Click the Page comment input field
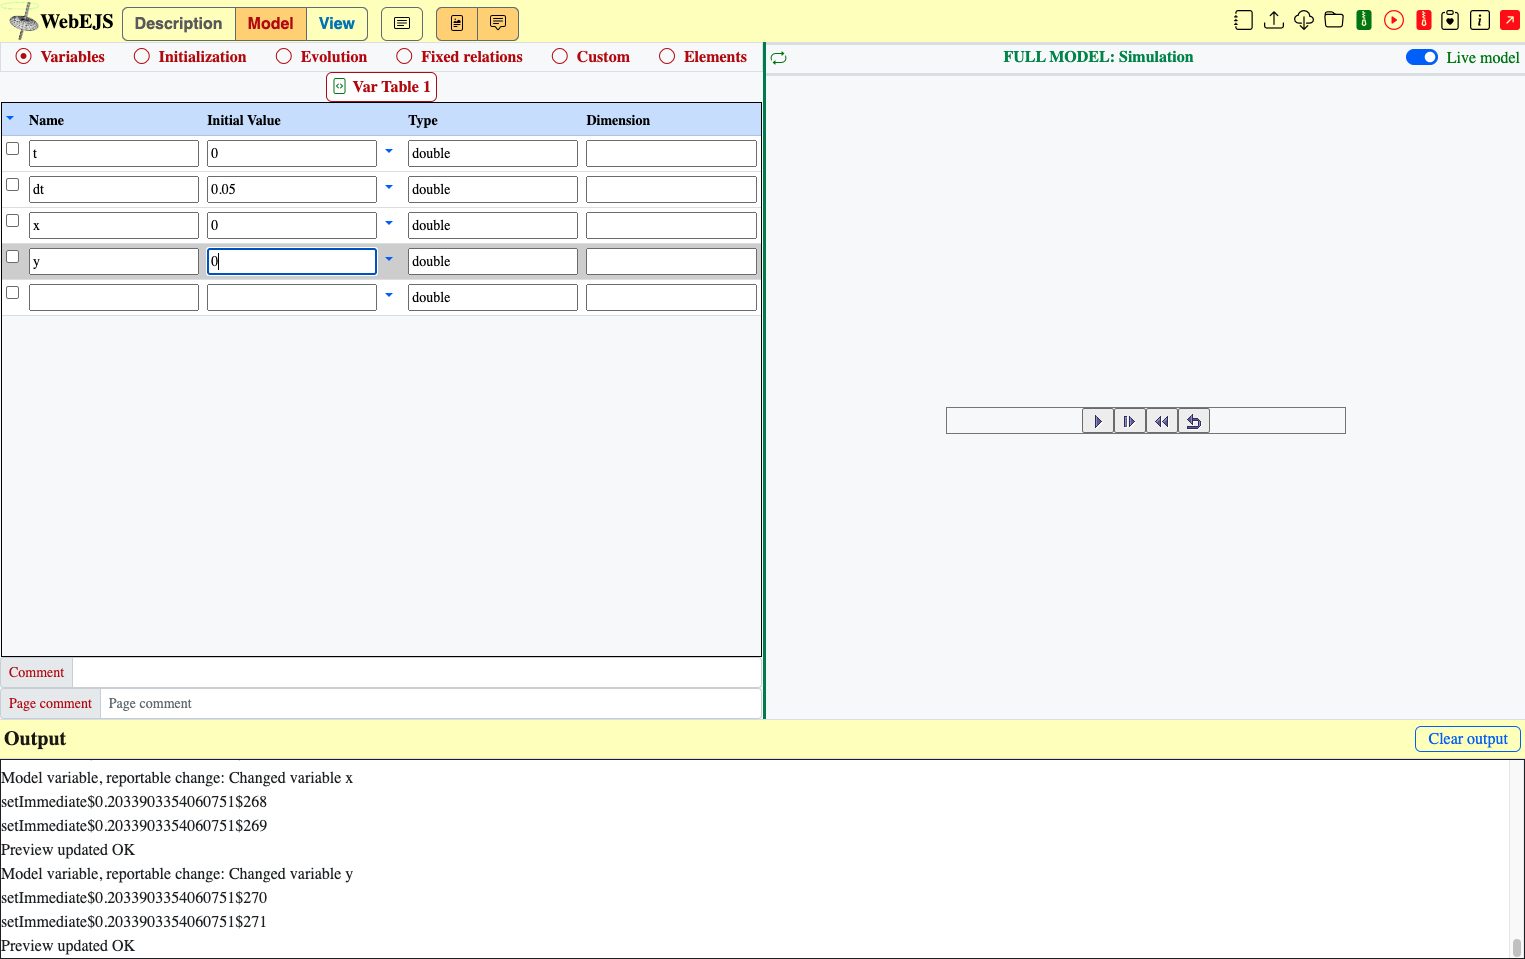 point(431,704)
